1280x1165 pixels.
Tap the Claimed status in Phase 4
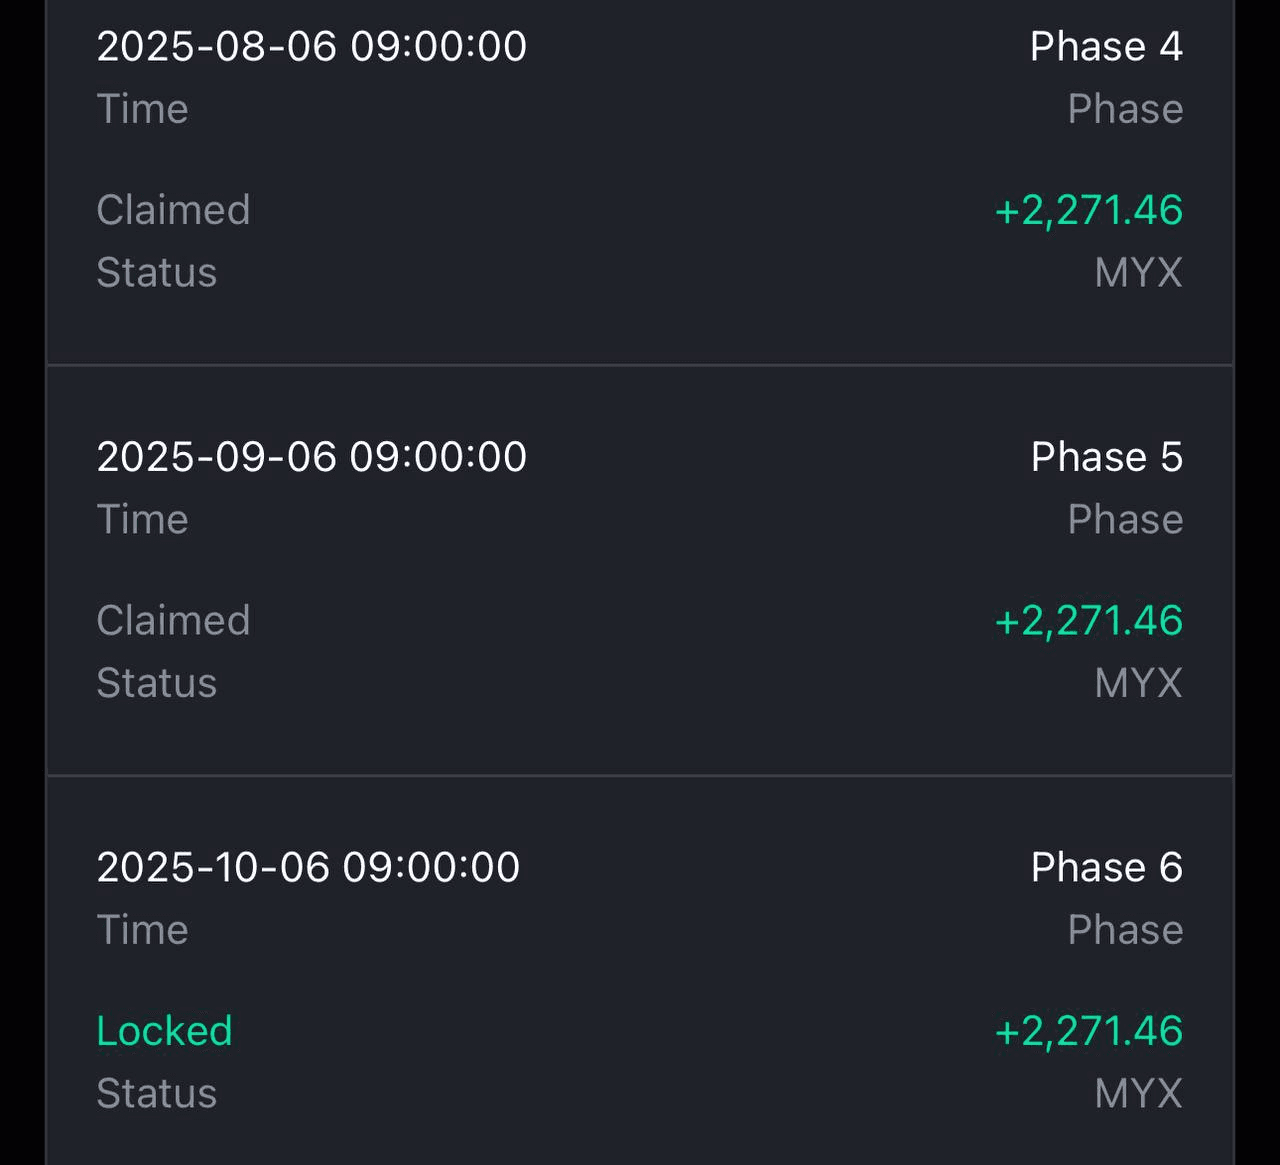pyautogui.click(x=173, y=209)
